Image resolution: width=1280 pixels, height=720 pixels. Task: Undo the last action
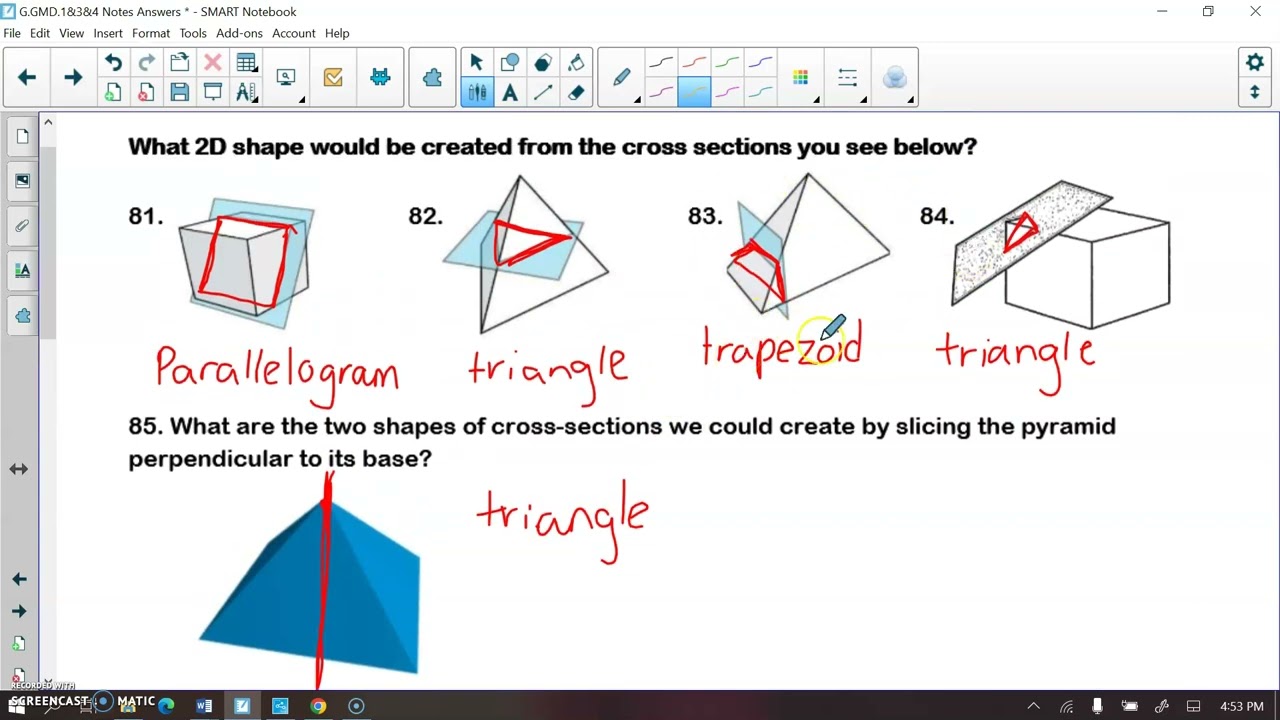pyautogui.click(x=113, y=63)
